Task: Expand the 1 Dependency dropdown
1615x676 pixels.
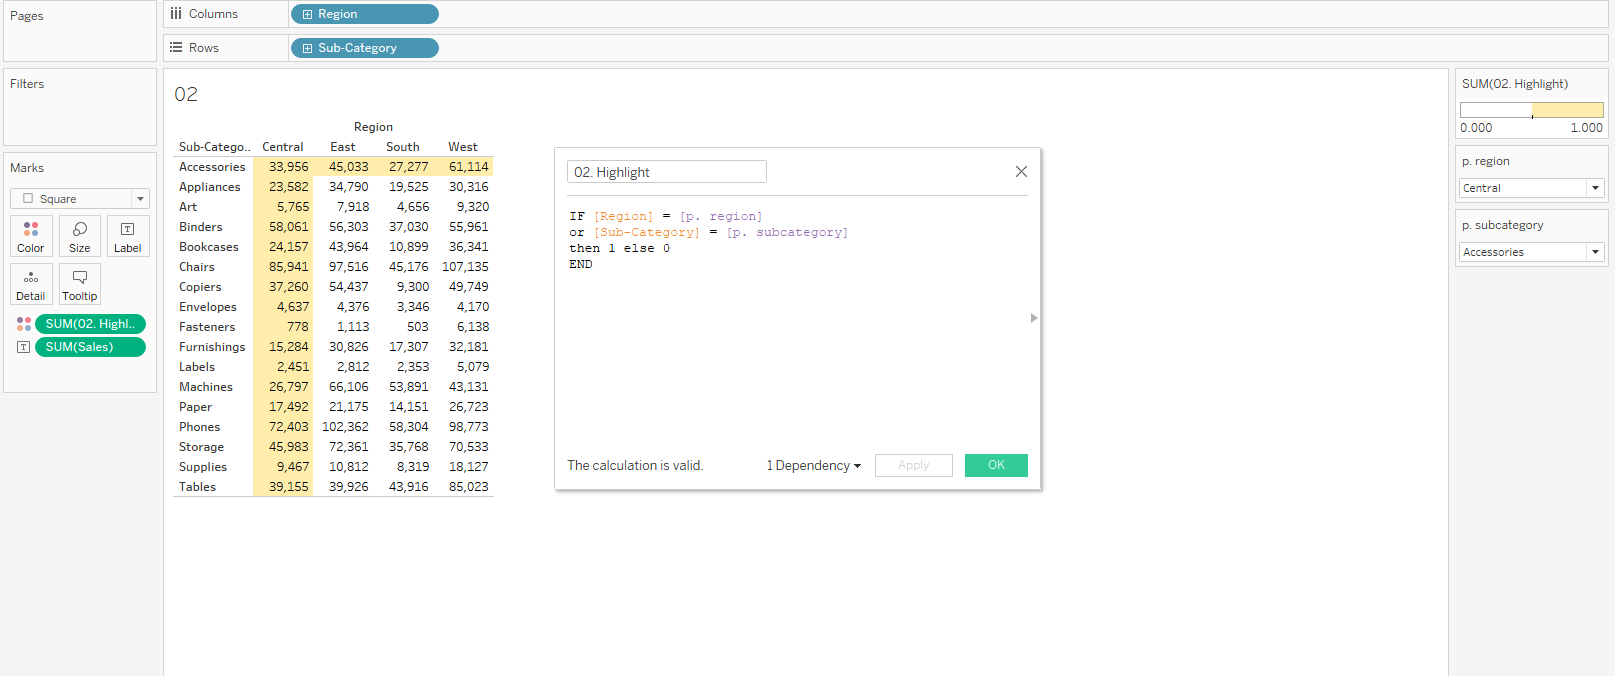Action: (813, 466)
